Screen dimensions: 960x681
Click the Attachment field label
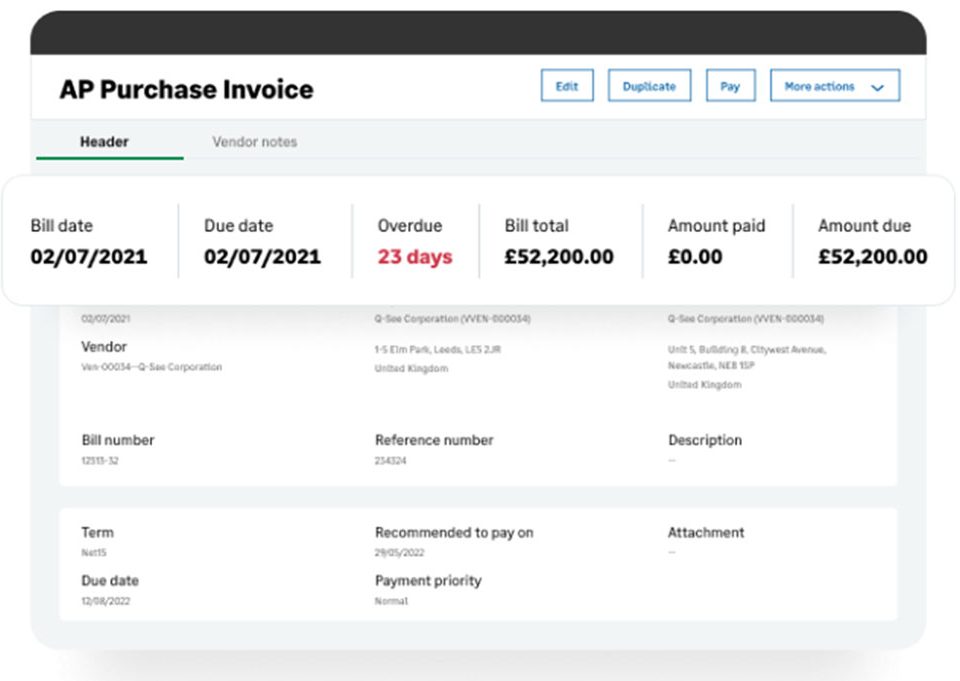click(x=706, y=533)
